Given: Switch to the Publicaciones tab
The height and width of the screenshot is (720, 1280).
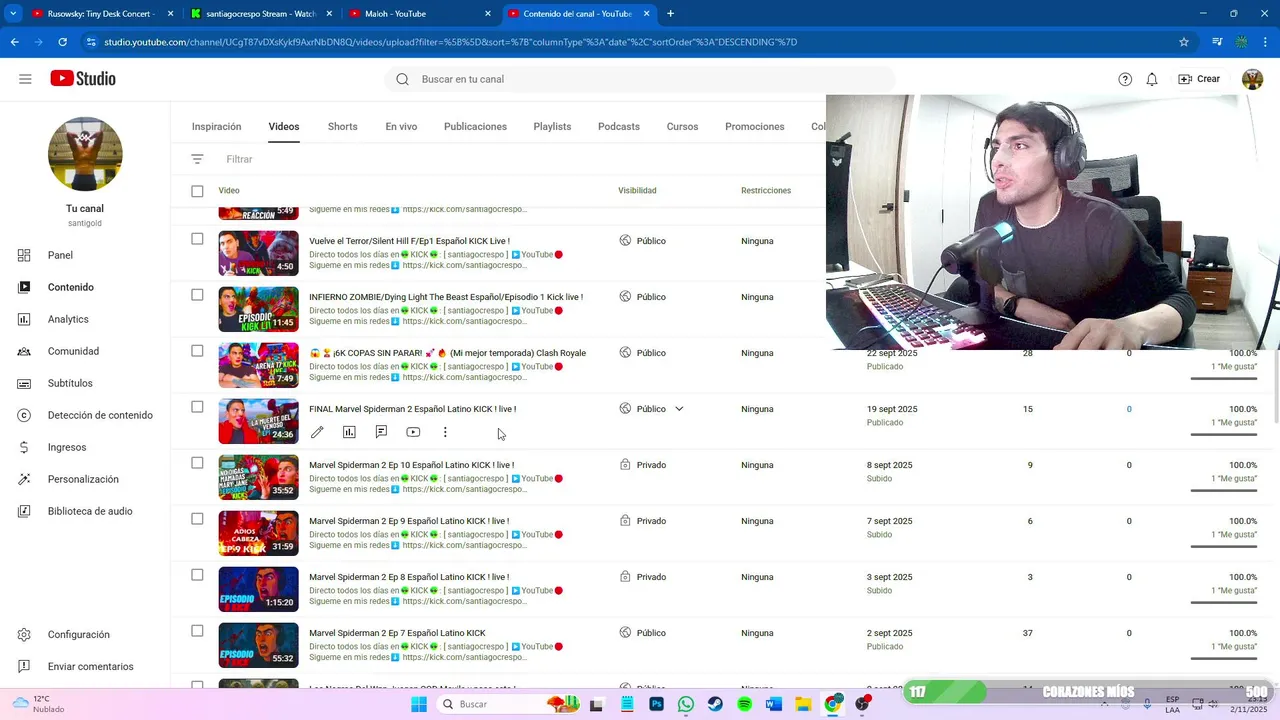Looking at the screenshot, I should pyautogui.click(x=475, y=127).
